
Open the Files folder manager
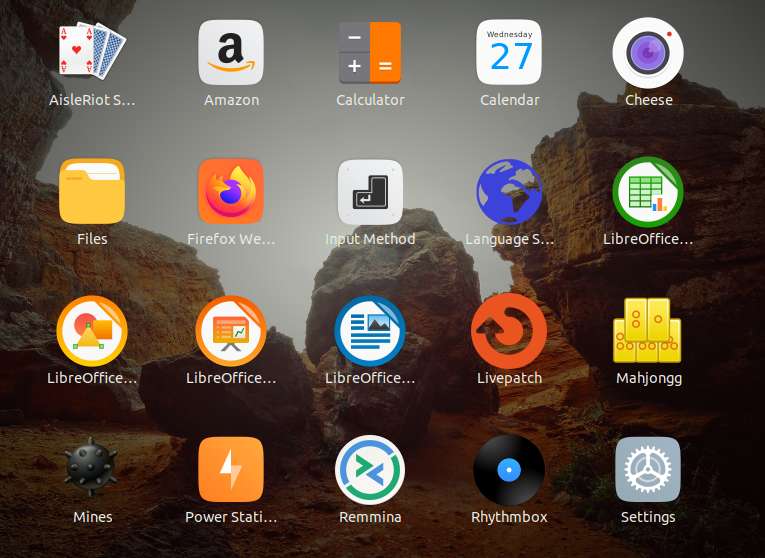pyautogui.click(x=92, y=191)
